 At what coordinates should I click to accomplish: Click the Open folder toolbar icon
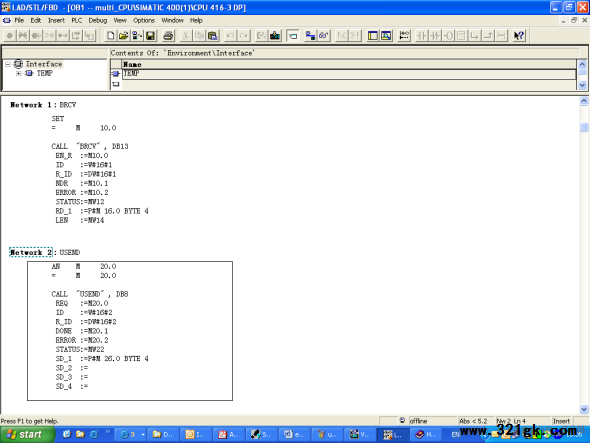123,36
